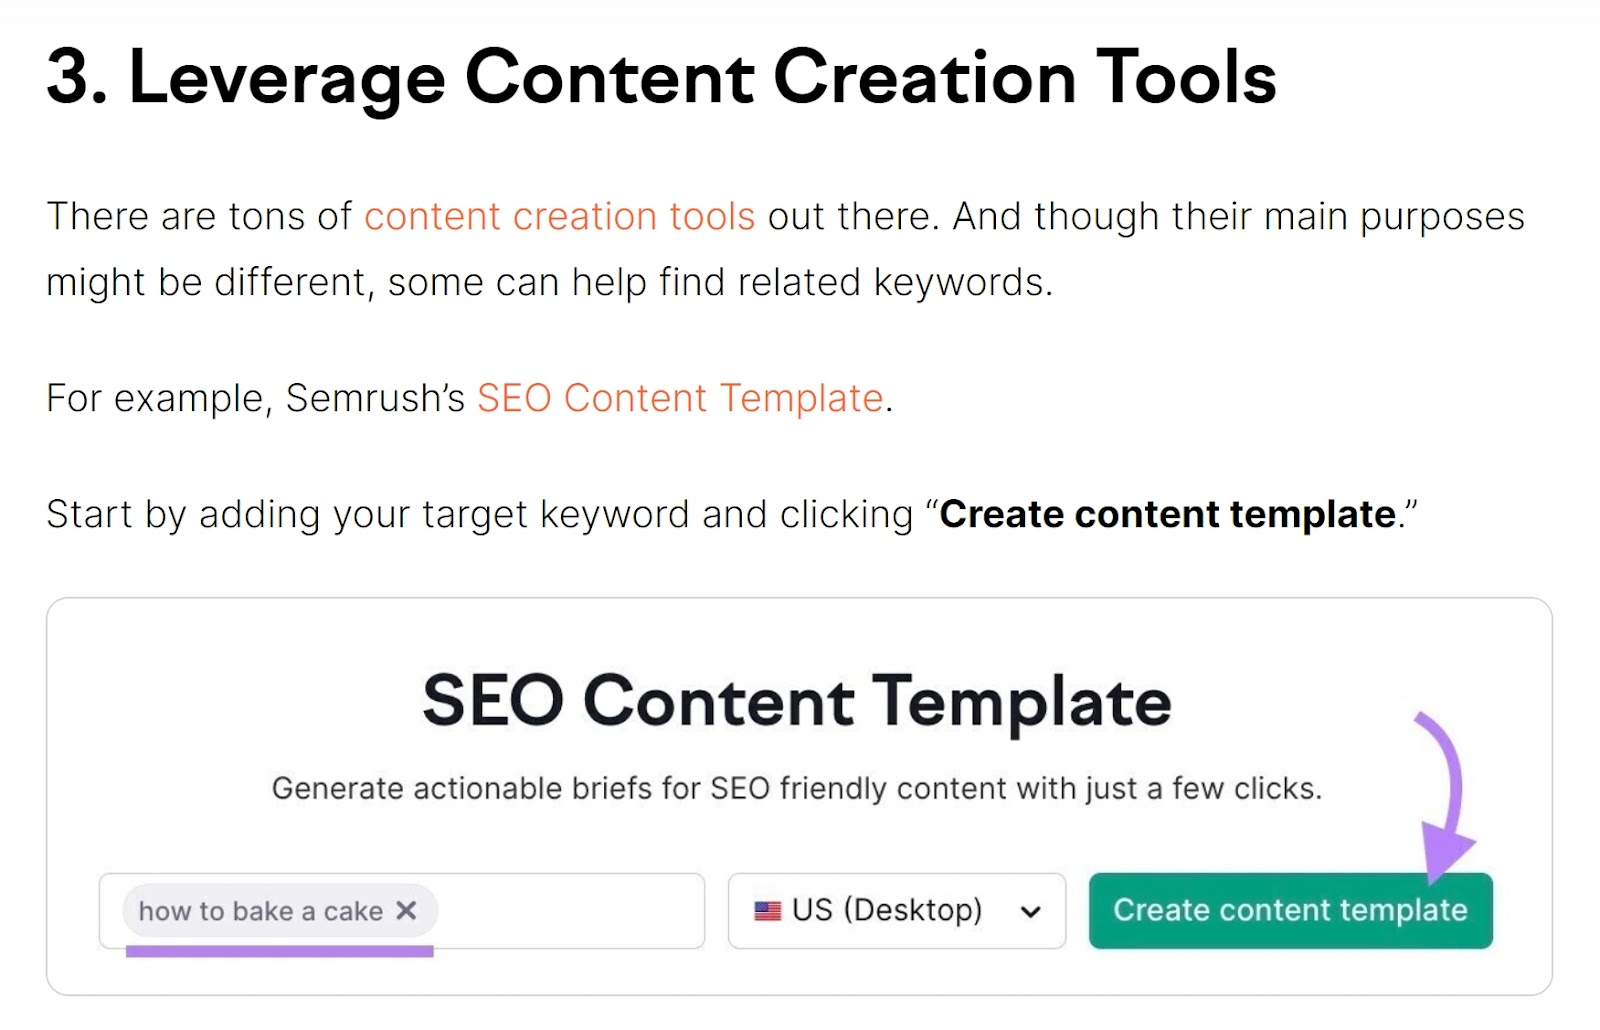This screenshot has width=1600, height=1030.
Task: Open the "content creation tools" link
Action: click(x=560, y=216)
